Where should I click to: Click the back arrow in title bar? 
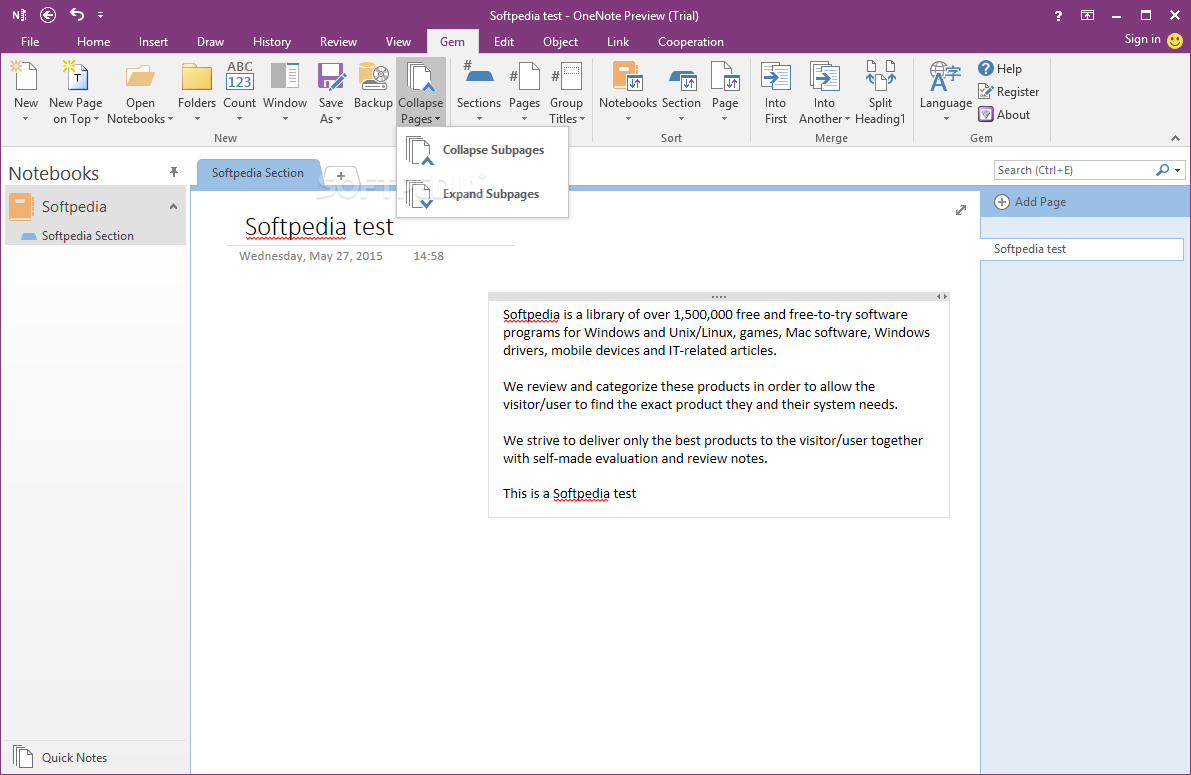tap(48, 14)
